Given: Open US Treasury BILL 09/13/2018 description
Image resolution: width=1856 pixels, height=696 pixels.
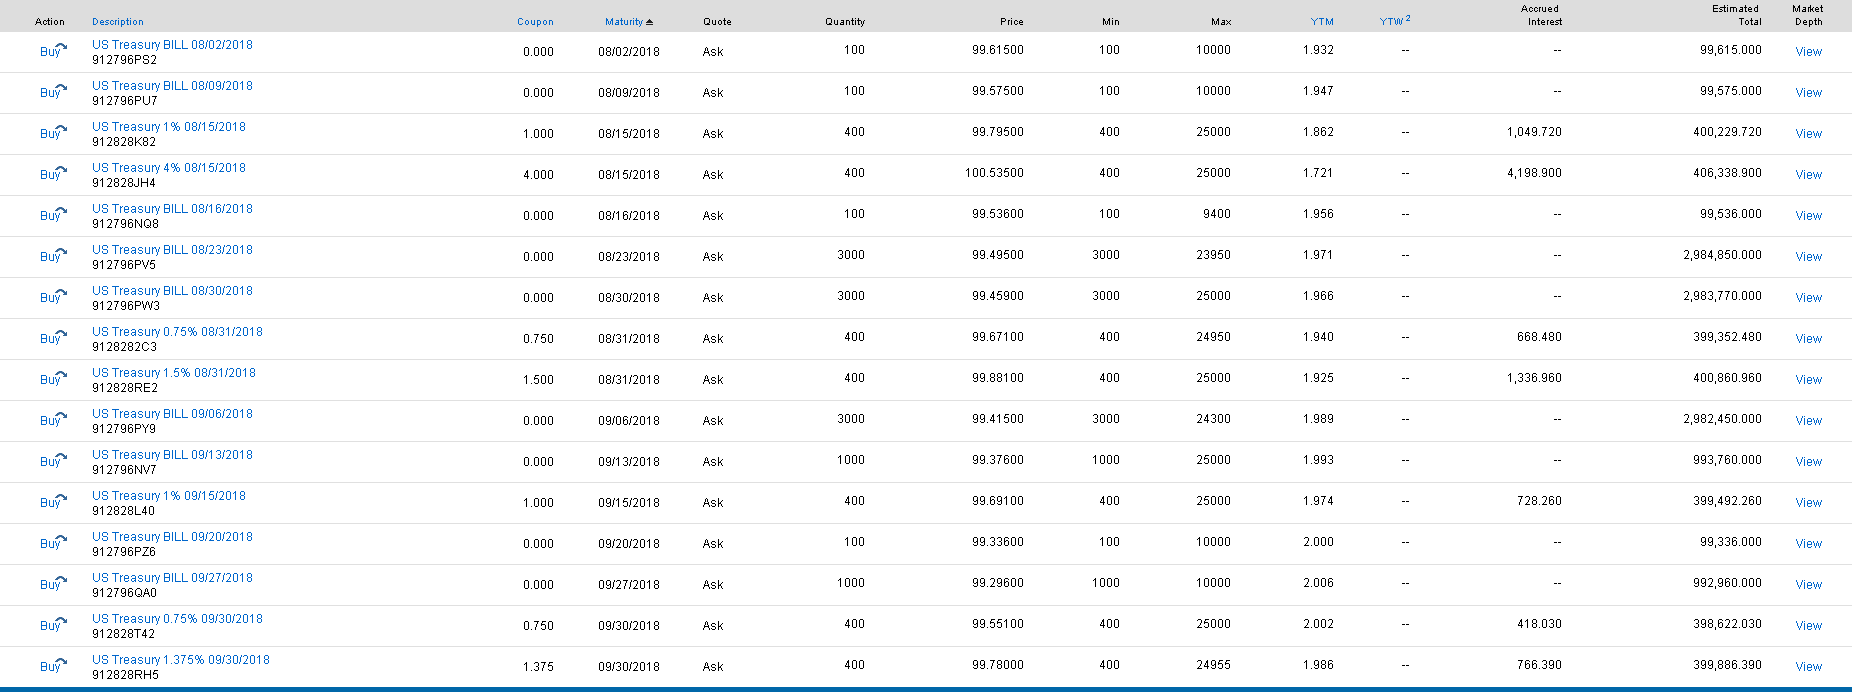Looking at the screenshot, I should click(x=172, y=455).
